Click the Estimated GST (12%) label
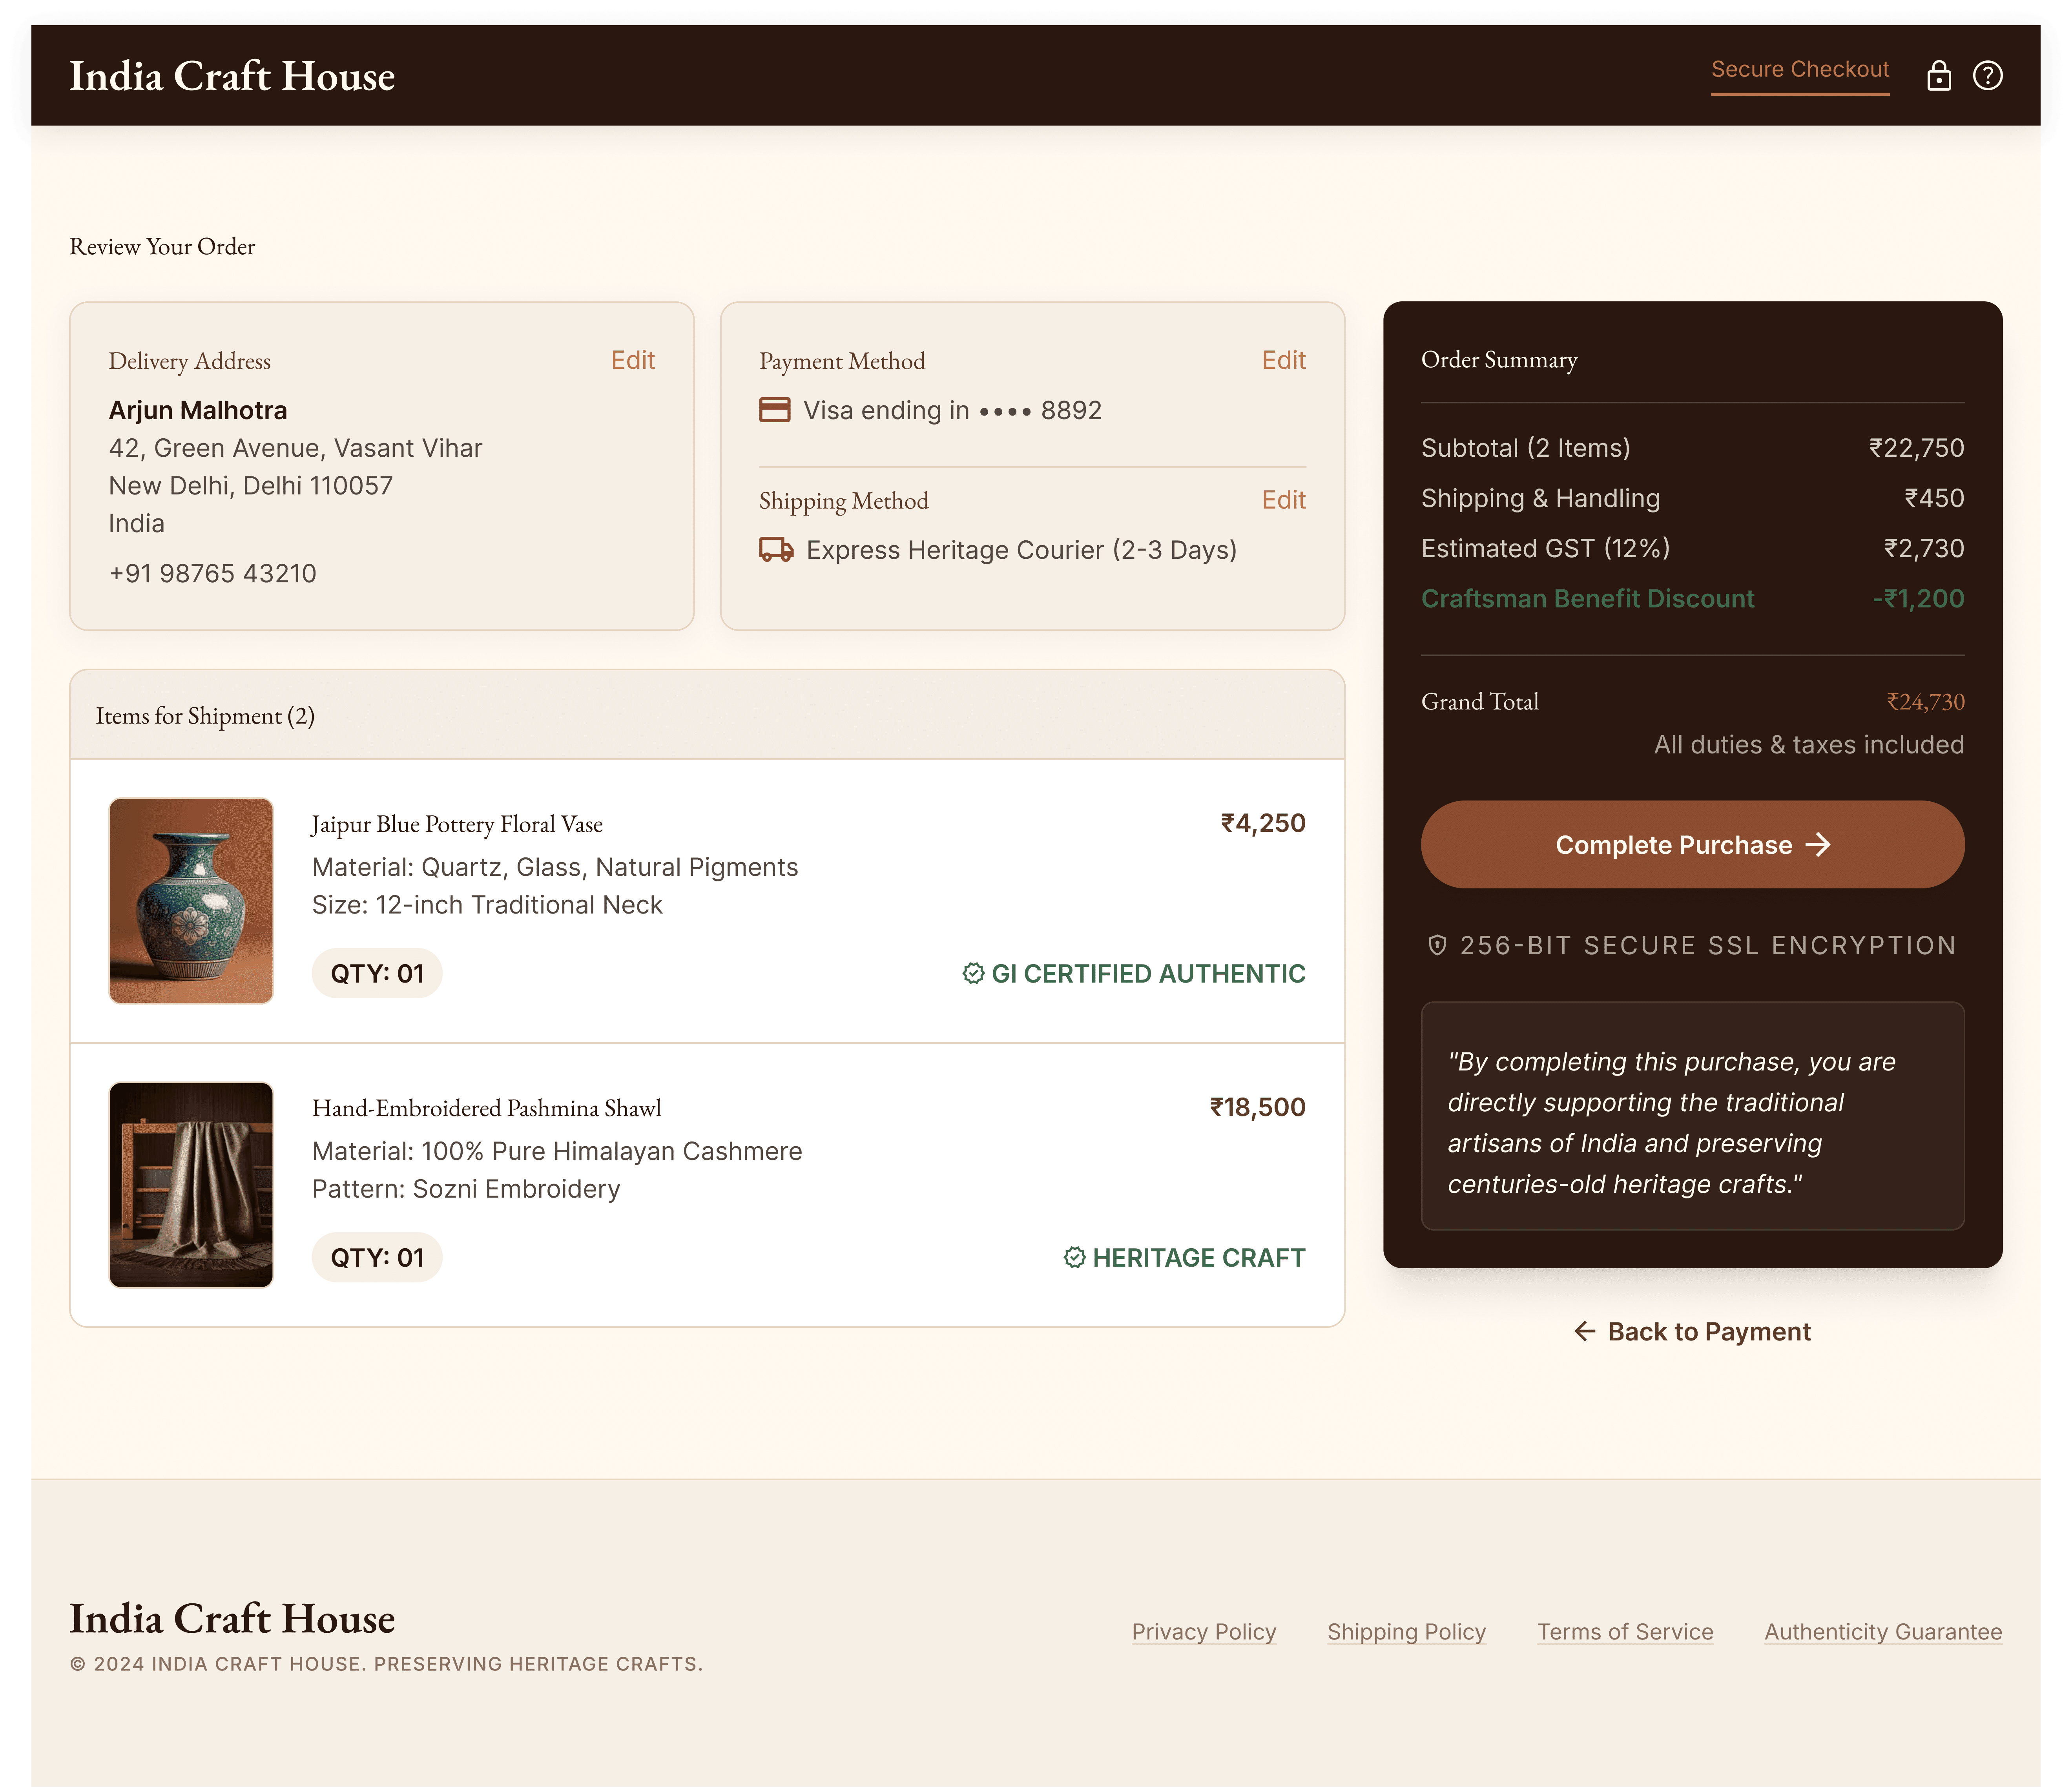The width and height of the screenshot is (2072, 1787). click(x=1546, y=548)
